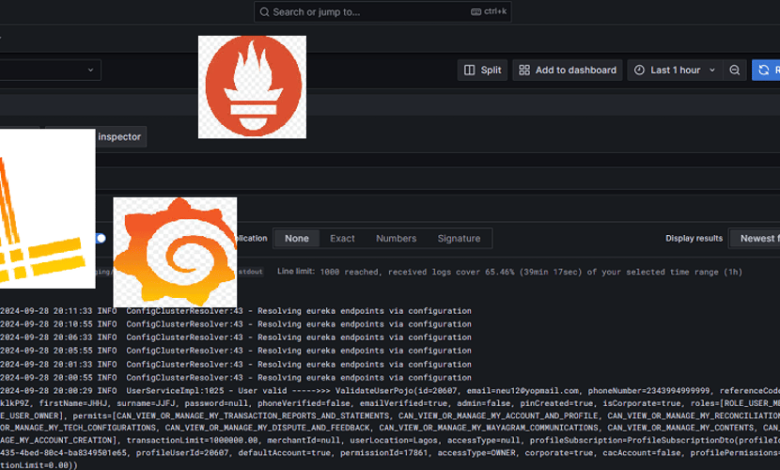Screen dimensions: 780x470
Task: Click the ctrl+k keyboard shortcut hint
Action: [x=488, y=11]
